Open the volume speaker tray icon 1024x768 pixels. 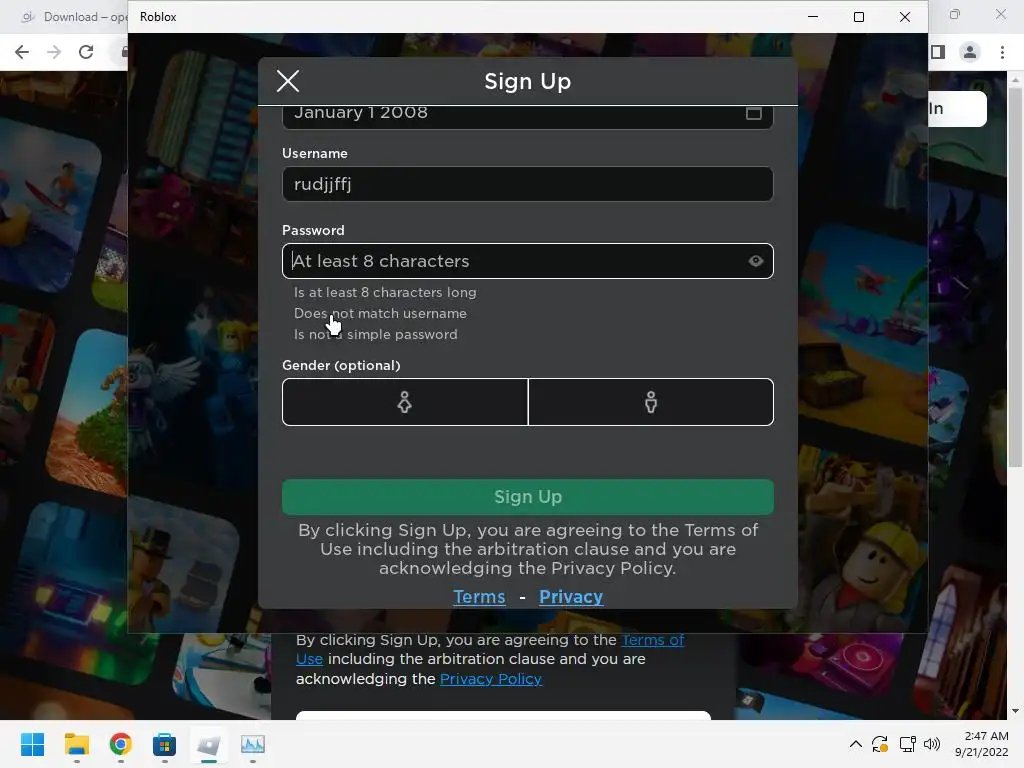coord(932,744)
